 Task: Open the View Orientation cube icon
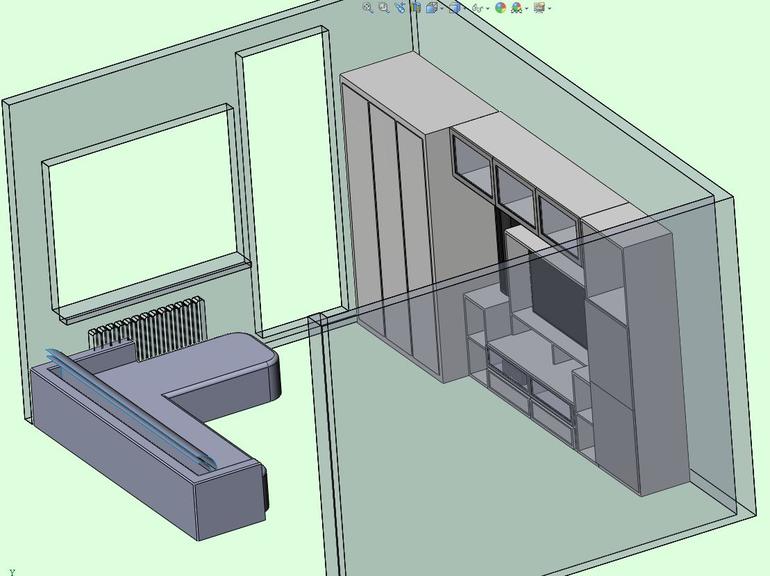point(431,7)
